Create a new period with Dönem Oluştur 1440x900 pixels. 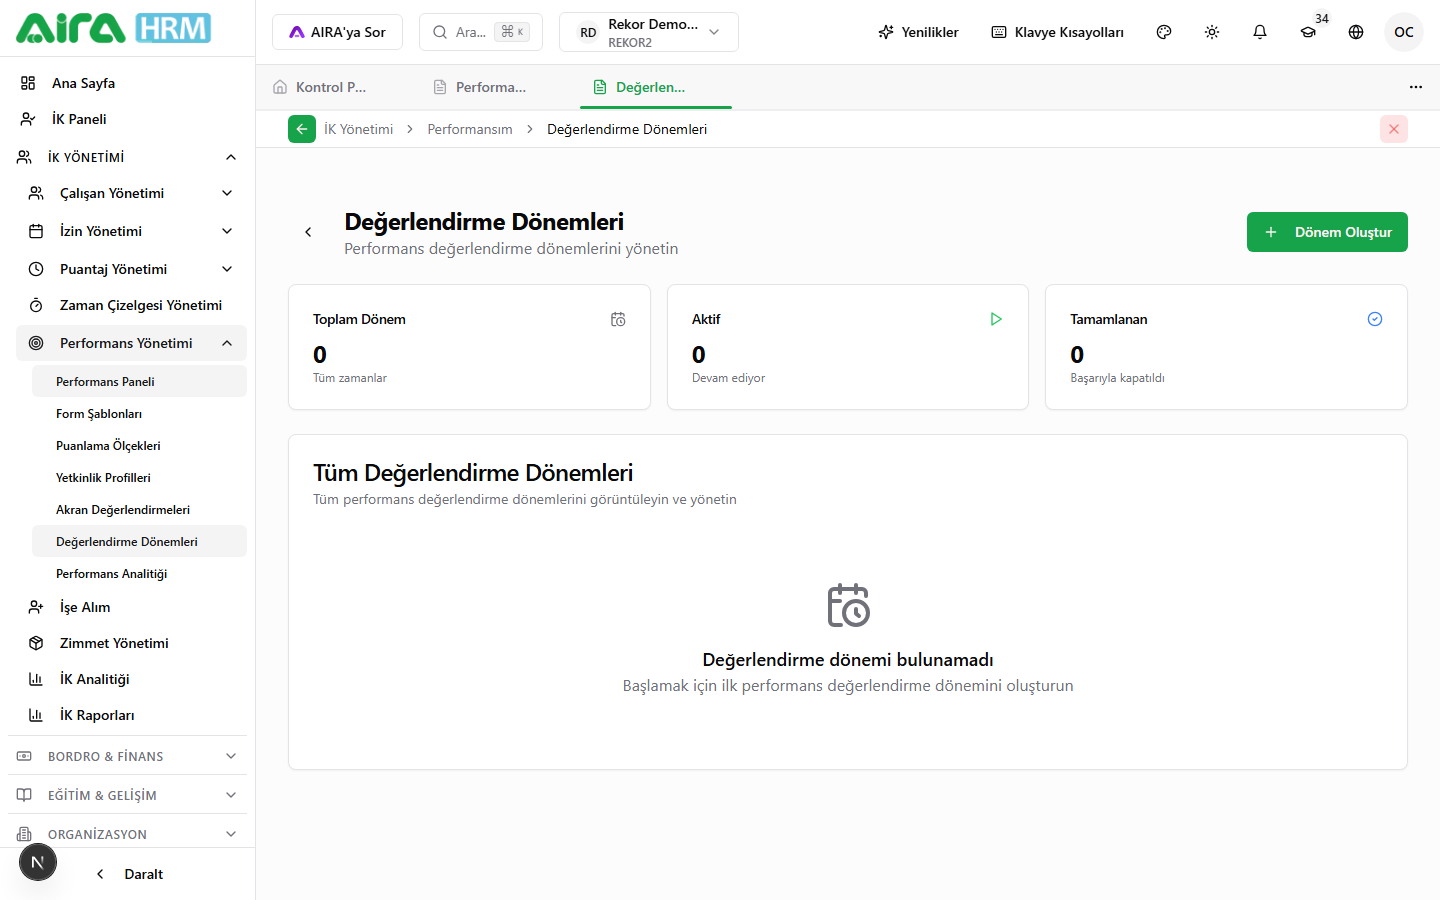coord(1327,232)
